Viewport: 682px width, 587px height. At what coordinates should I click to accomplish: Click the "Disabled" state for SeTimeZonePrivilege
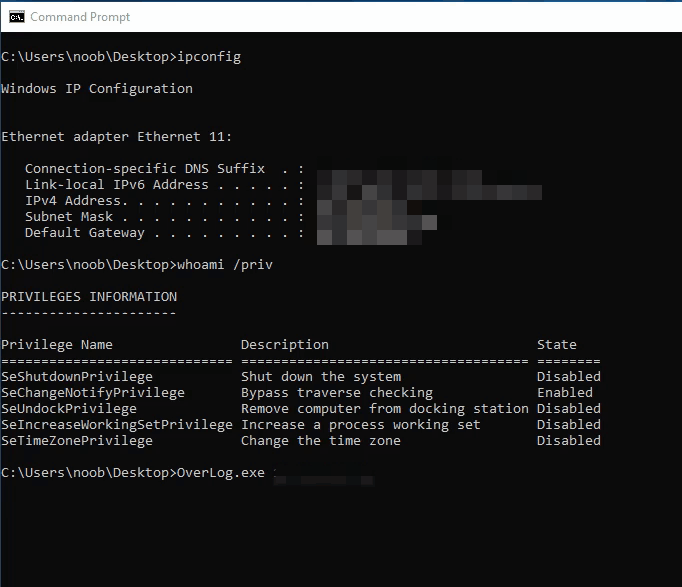(x=568, y=441)
